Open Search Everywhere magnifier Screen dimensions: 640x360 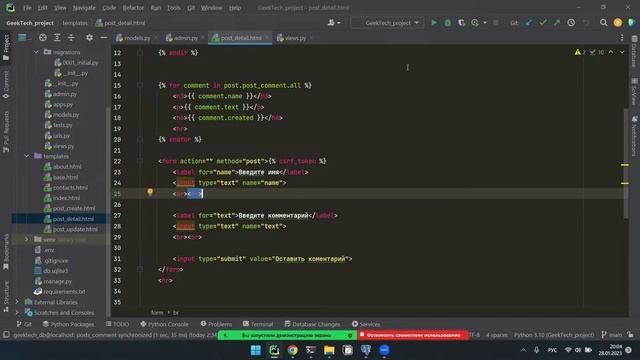tap(603, 23)
